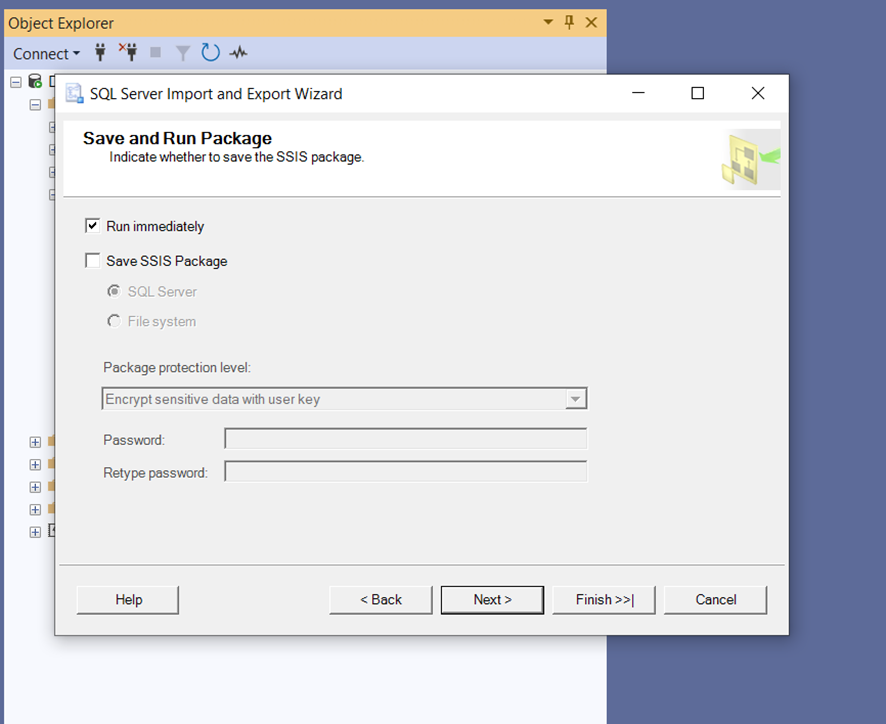Viewport: 886px width, 724px height.
Task: Open the Activity Monitor pulse icon
Action: pos(238,53)
